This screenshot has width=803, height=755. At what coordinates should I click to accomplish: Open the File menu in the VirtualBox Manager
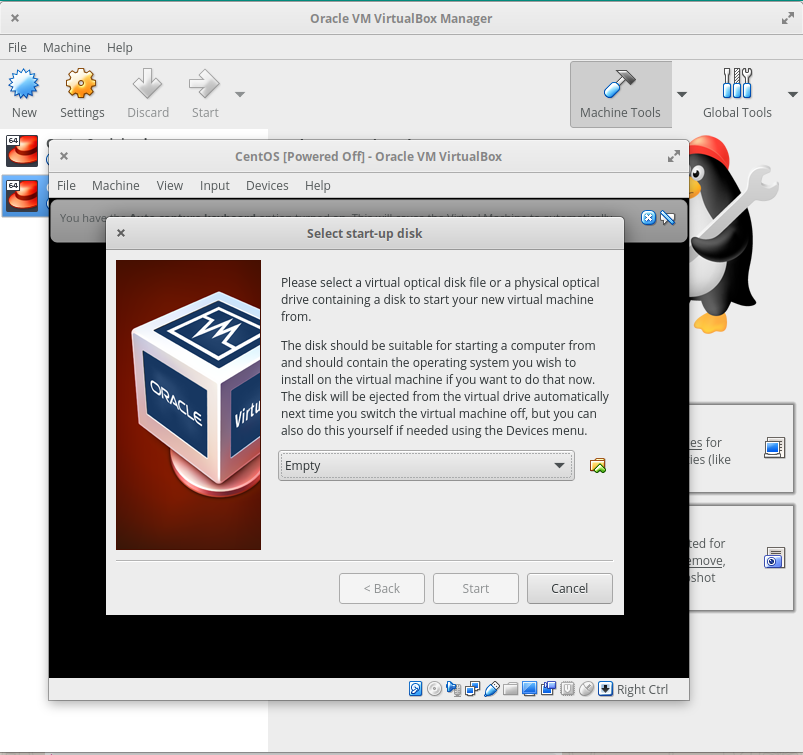[x=17, y=48]
